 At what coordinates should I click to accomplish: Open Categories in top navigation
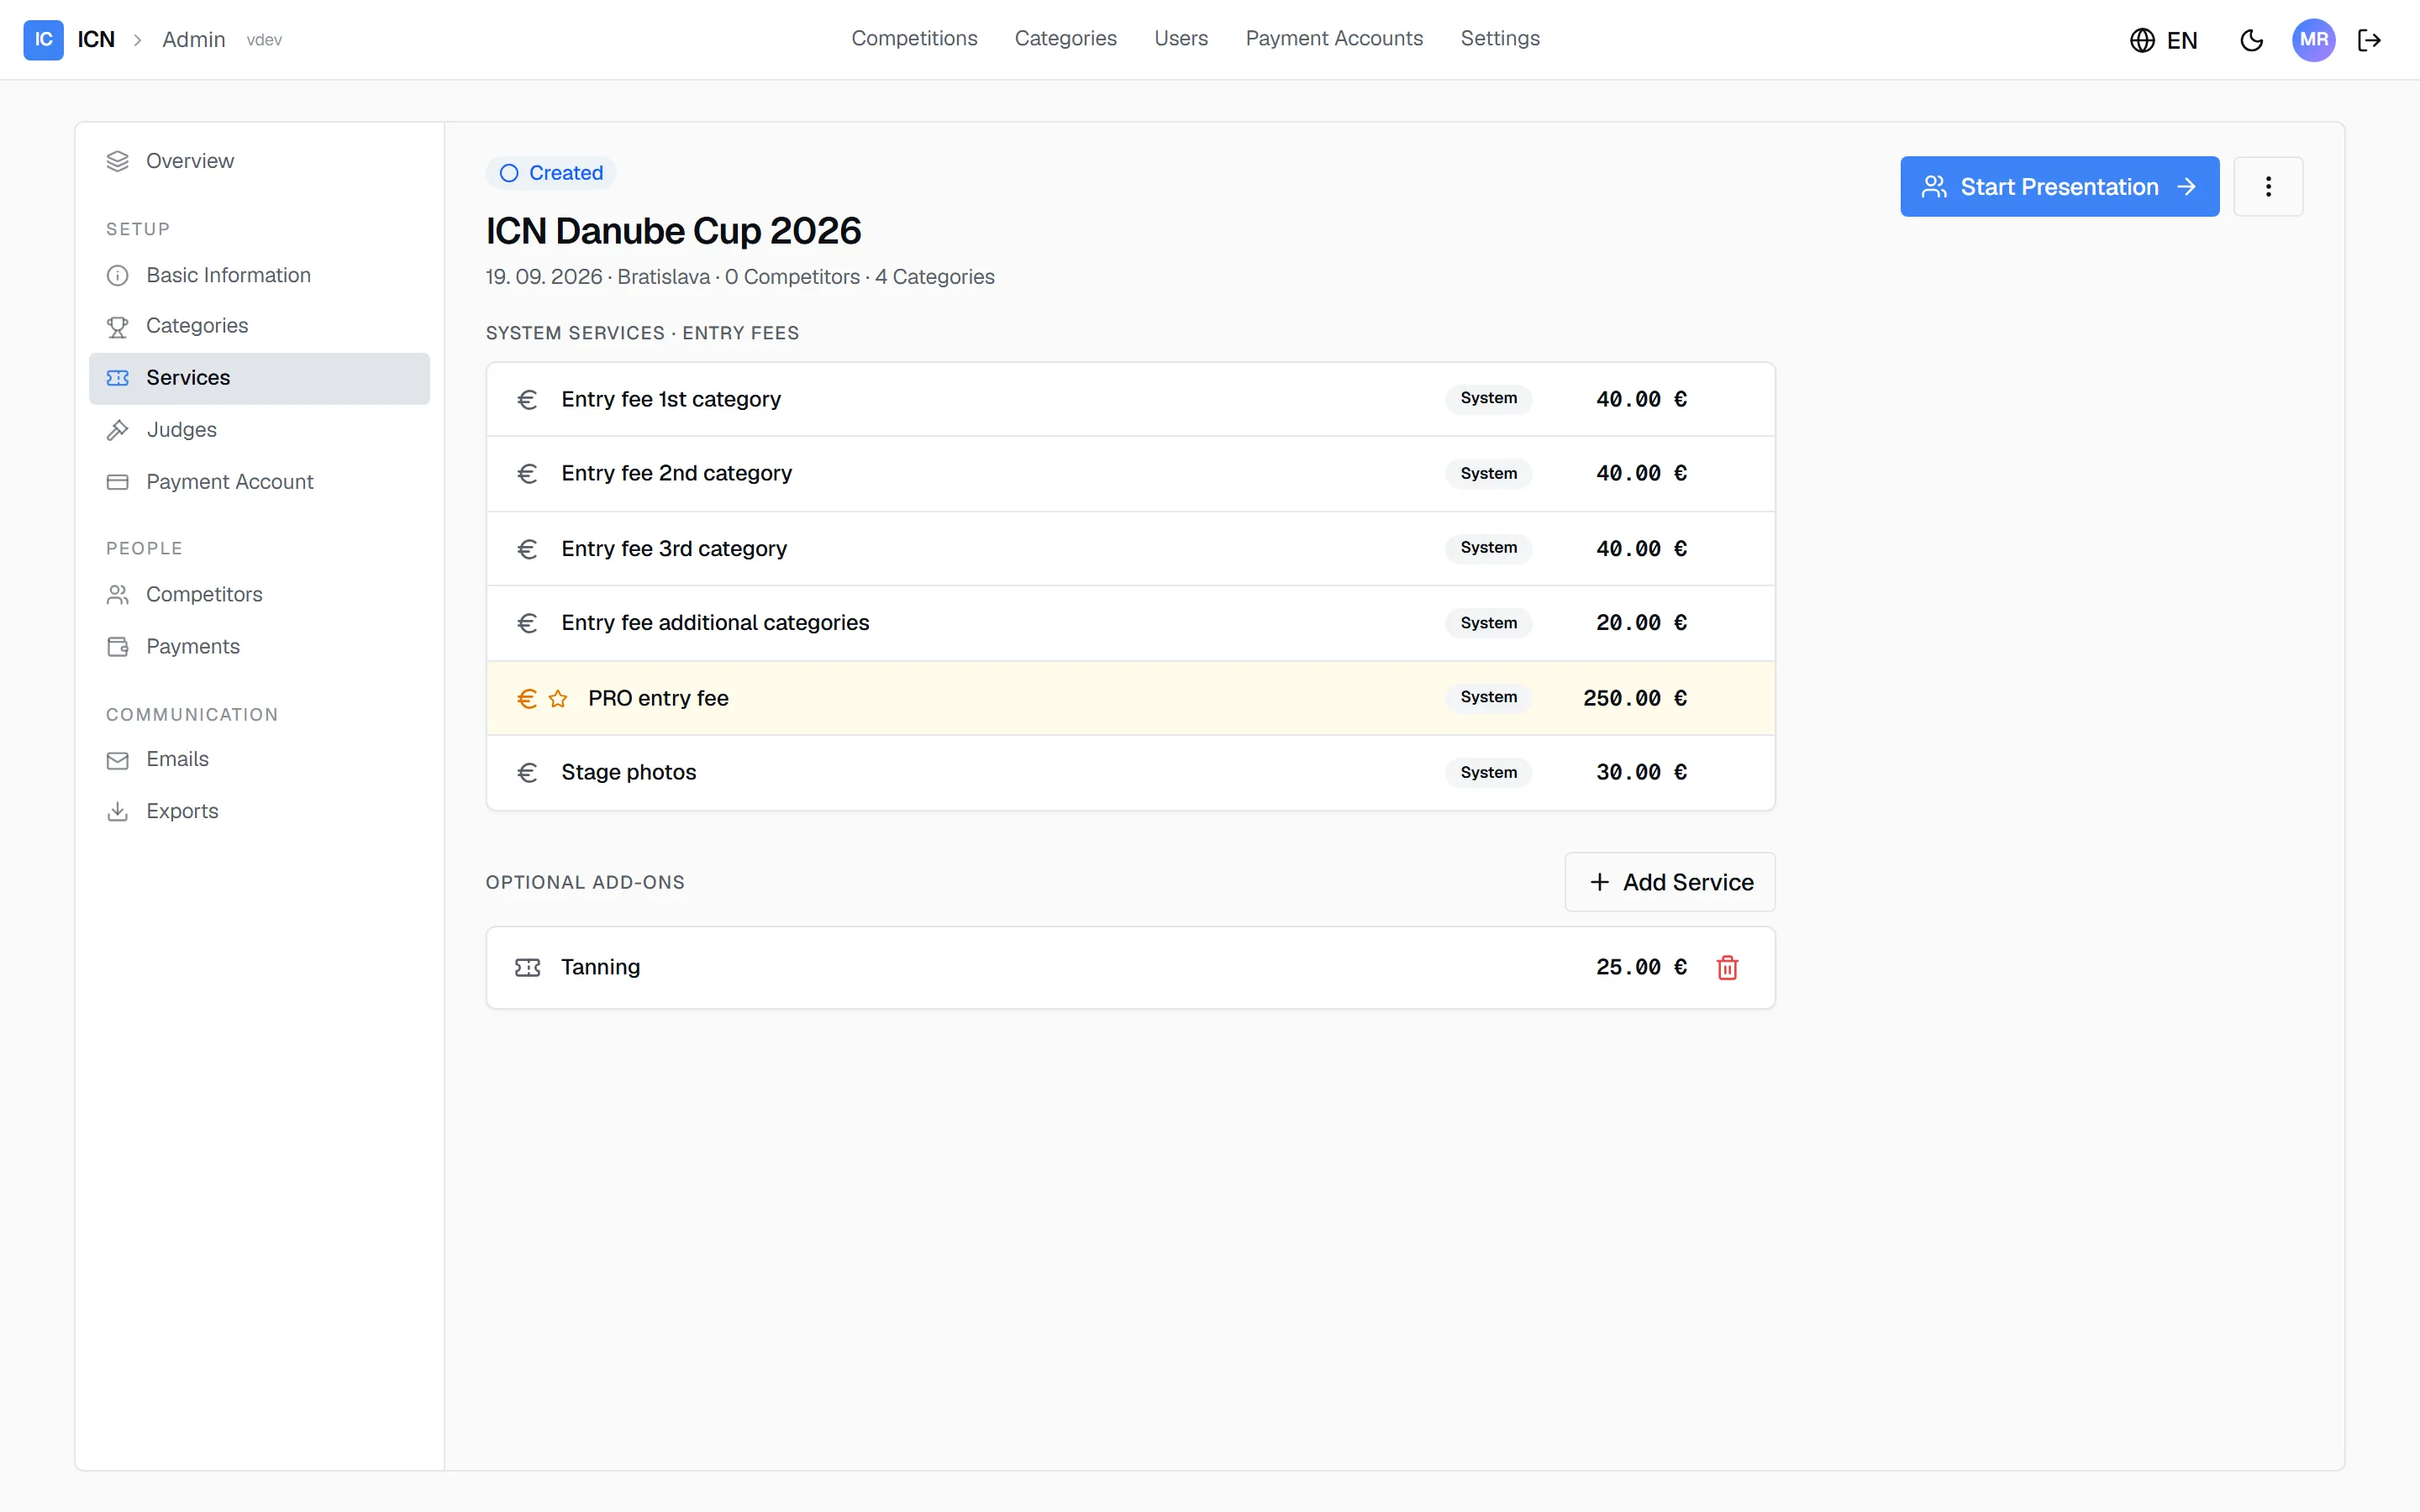coord(1065,38)
